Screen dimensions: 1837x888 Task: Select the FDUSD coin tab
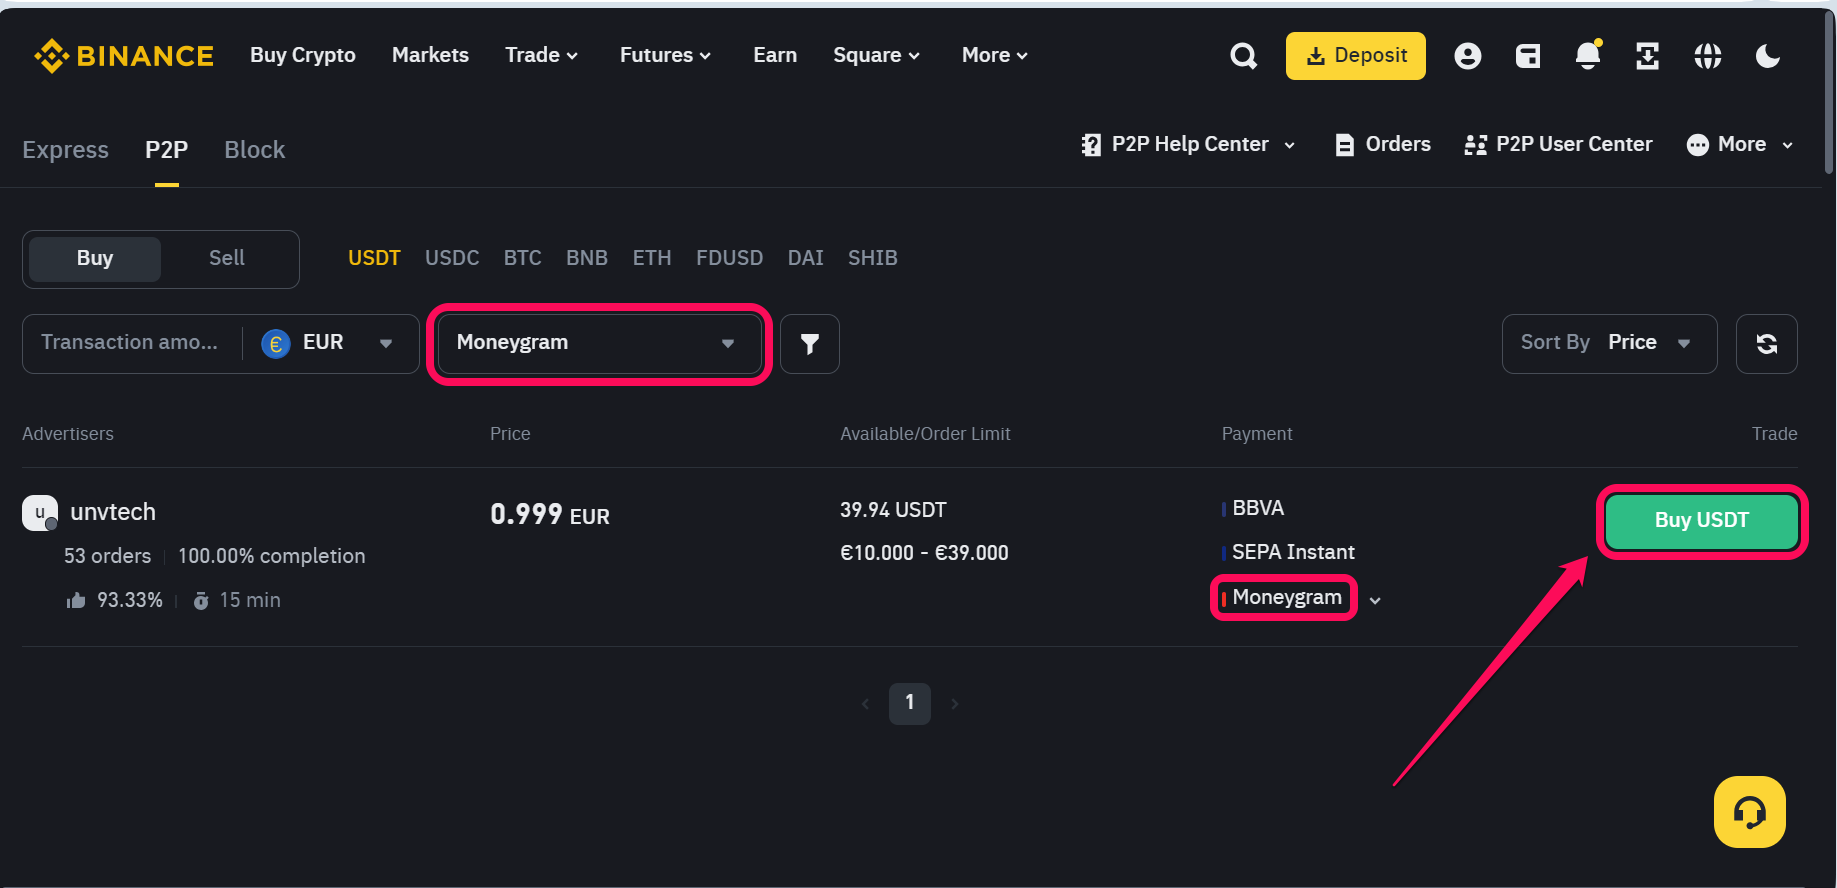coord(730,259)
